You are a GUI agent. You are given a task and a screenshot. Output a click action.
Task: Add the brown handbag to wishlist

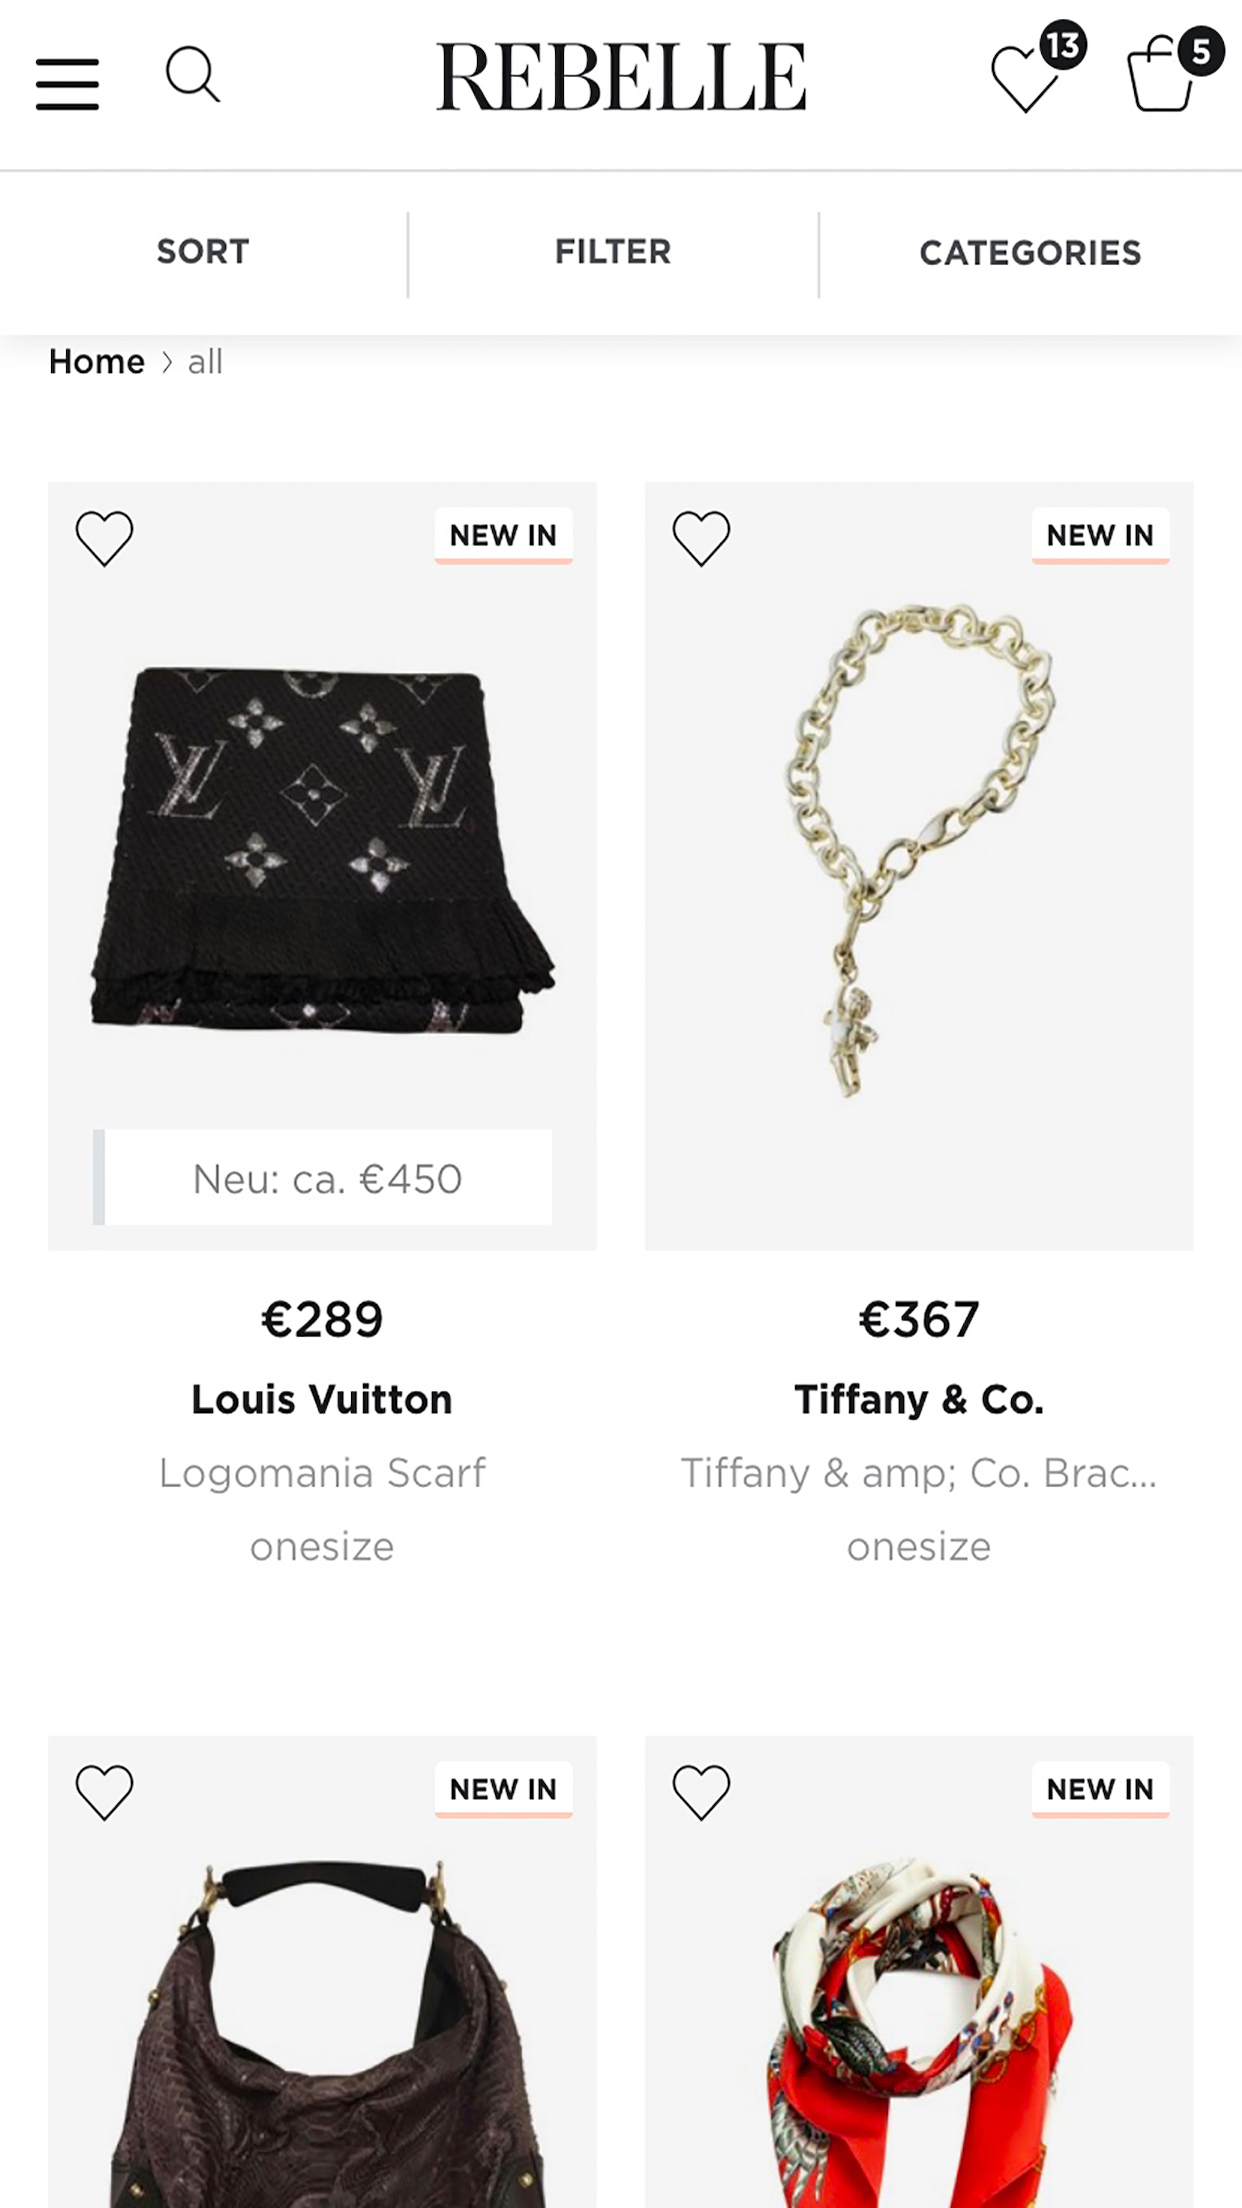(x=104, y=1792)
